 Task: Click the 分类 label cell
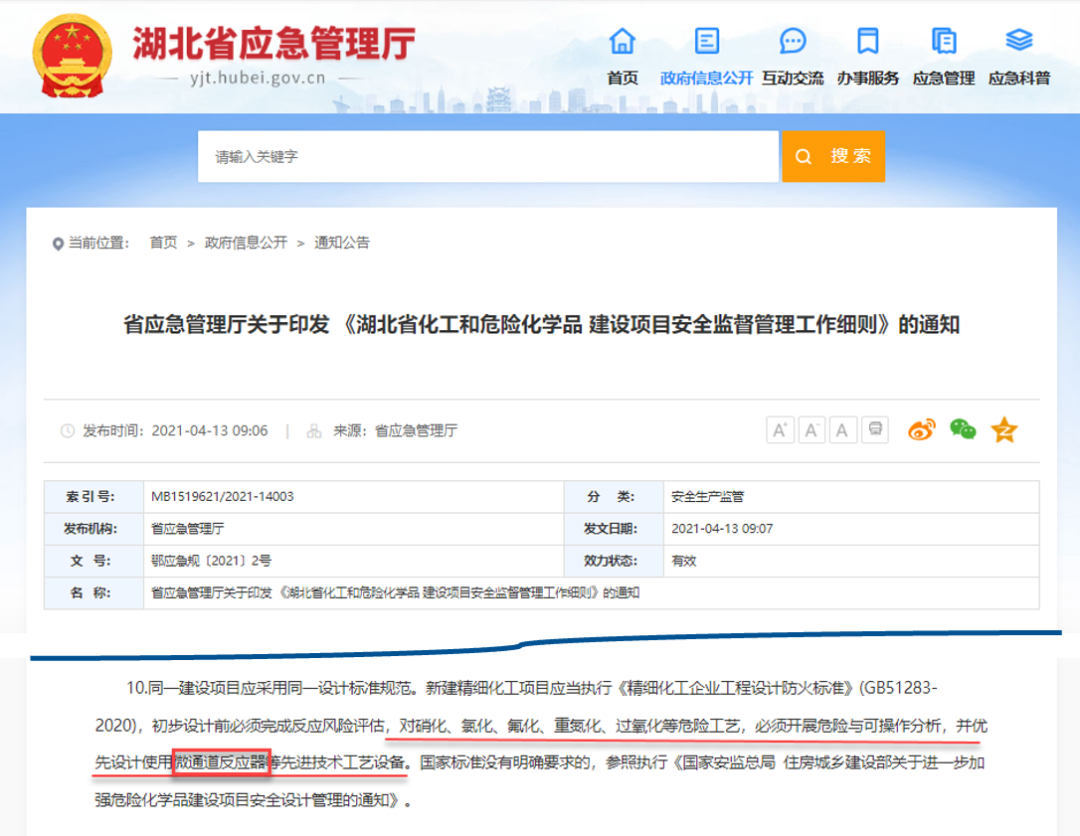[614, 497]
